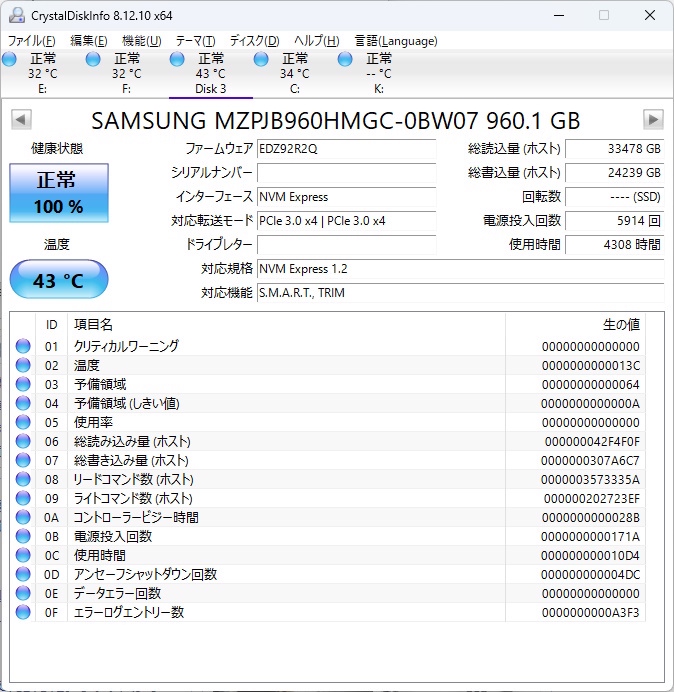Screen dimensions: 674x692
Task: Click the 正常 100 % health status button
Action: (59, 193)
